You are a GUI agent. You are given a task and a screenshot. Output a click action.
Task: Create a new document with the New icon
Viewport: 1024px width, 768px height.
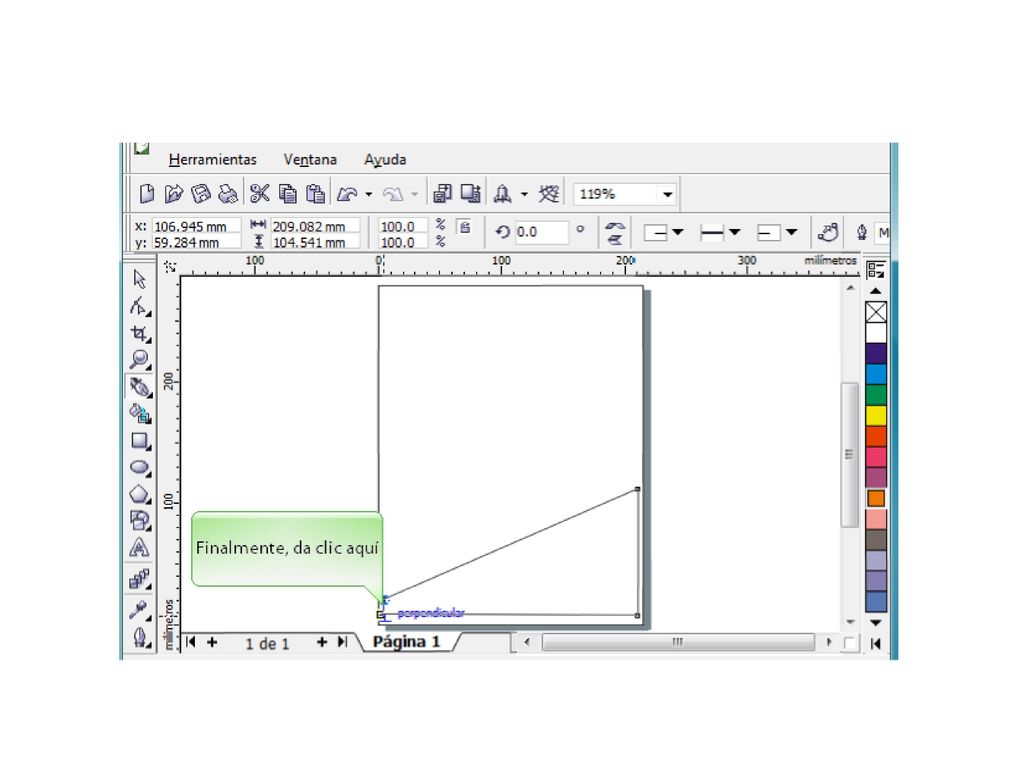[x=147, y=194]
